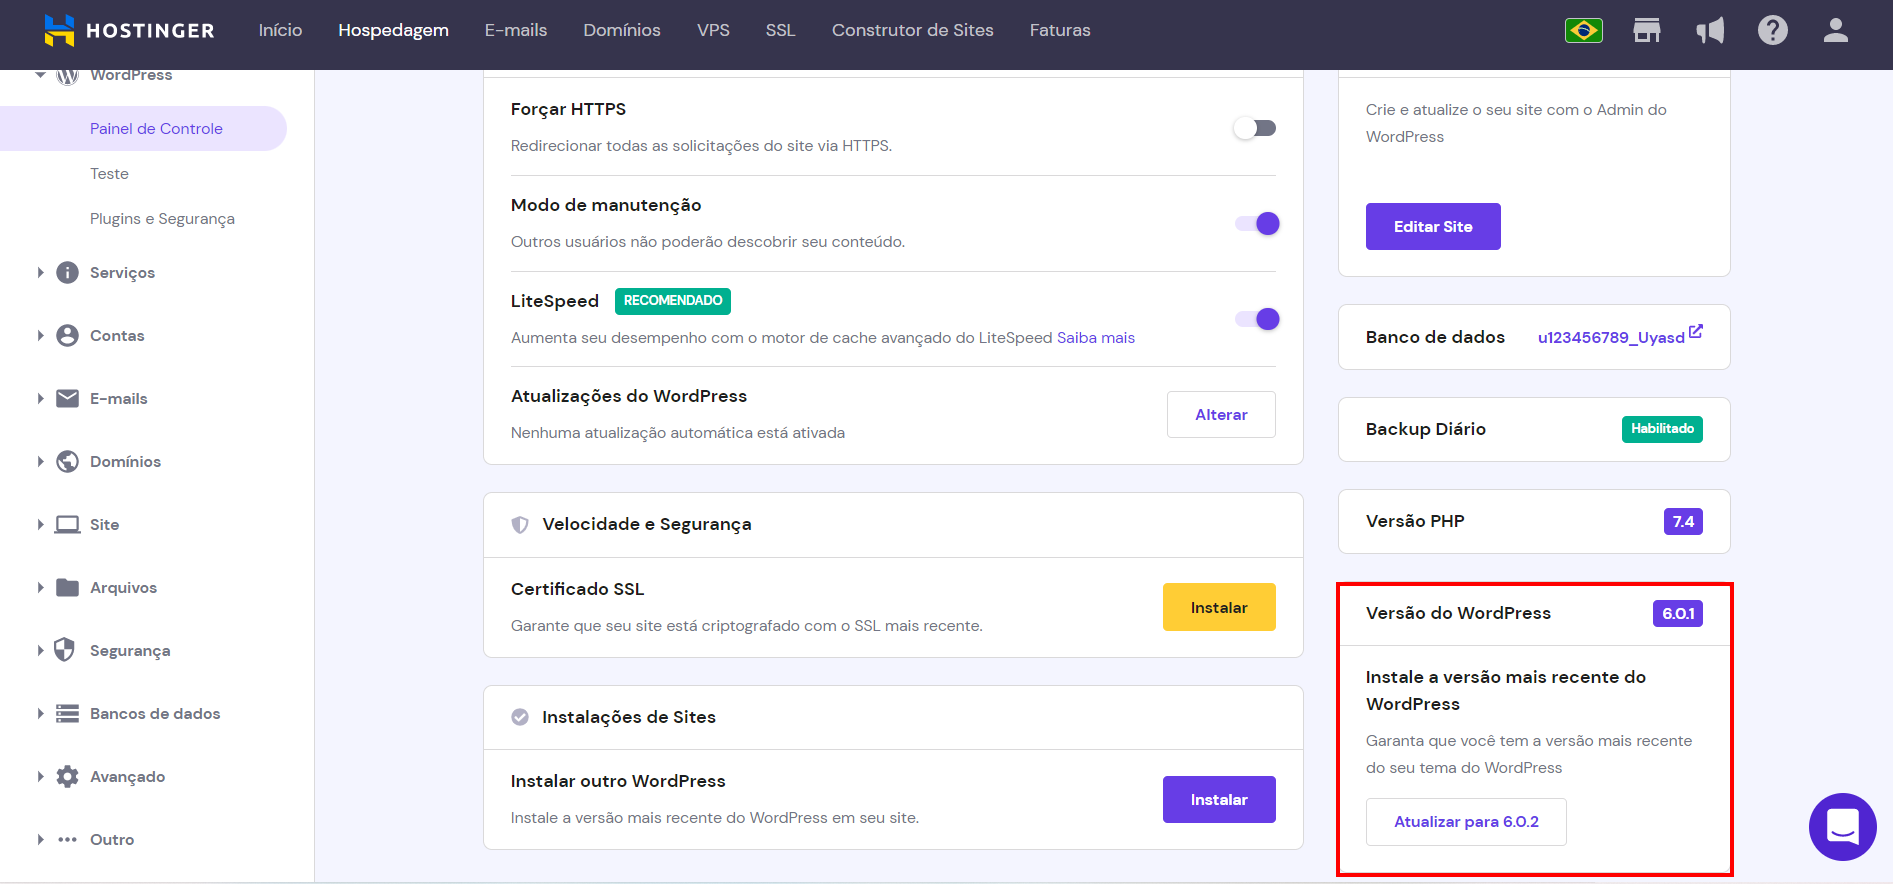Open the live chat bubble
Viewport: 1893px width, 884px height.
click(1842, 827)
